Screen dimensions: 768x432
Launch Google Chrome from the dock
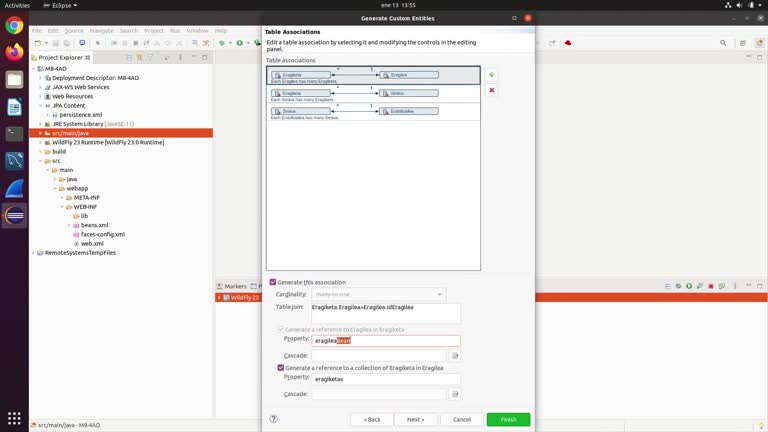(14, 26)
